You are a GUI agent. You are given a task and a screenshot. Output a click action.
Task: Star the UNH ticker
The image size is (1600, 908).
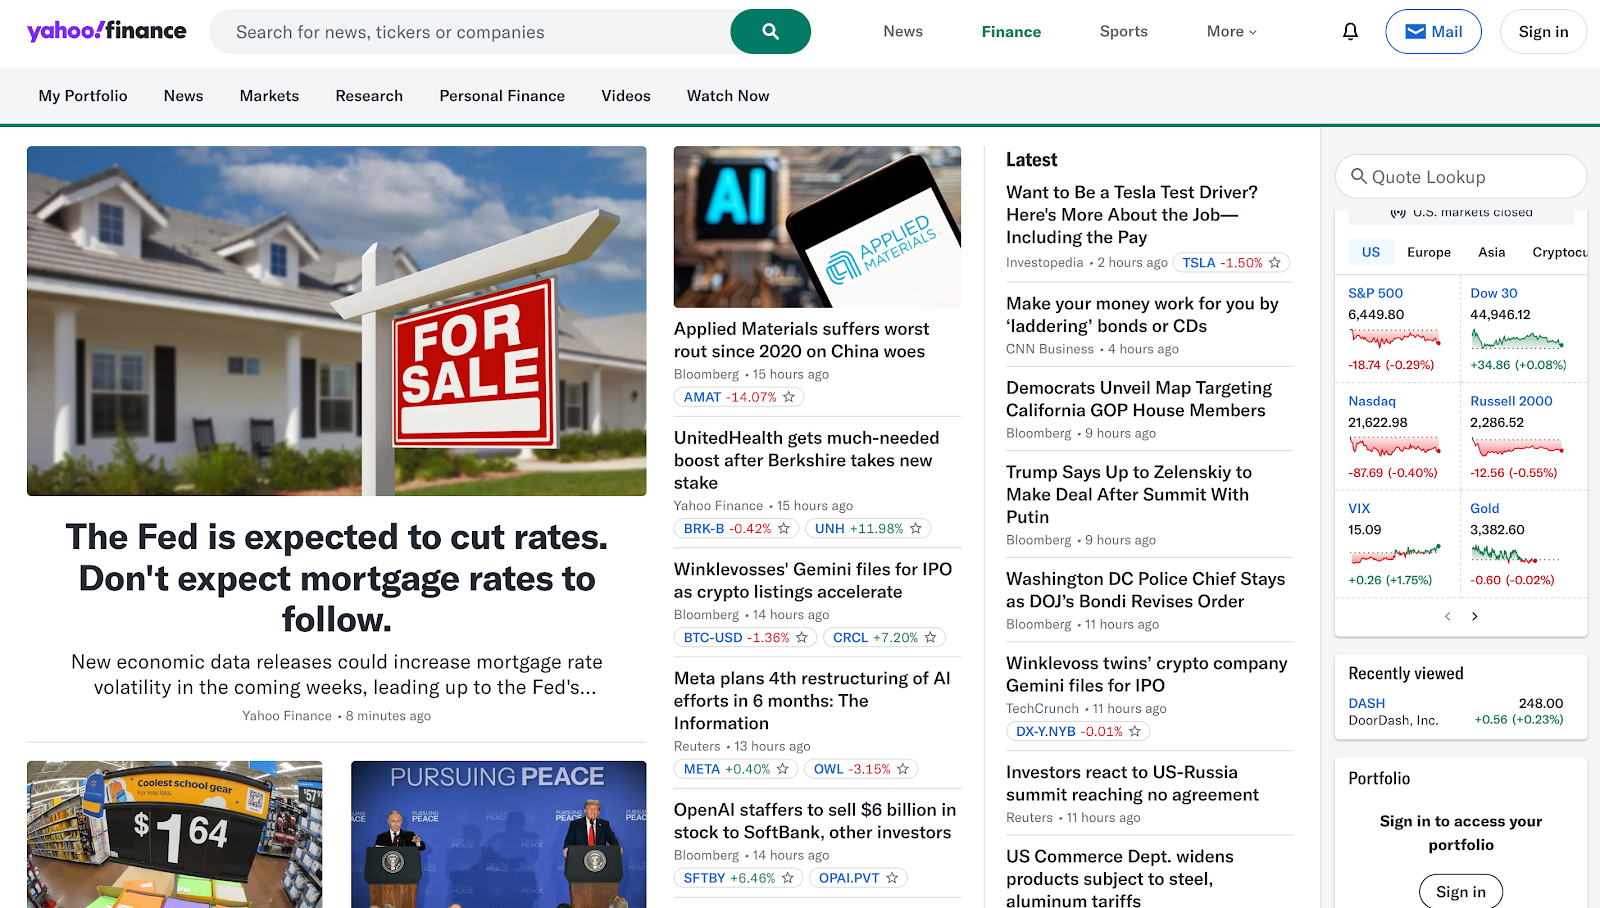(915, 528)
